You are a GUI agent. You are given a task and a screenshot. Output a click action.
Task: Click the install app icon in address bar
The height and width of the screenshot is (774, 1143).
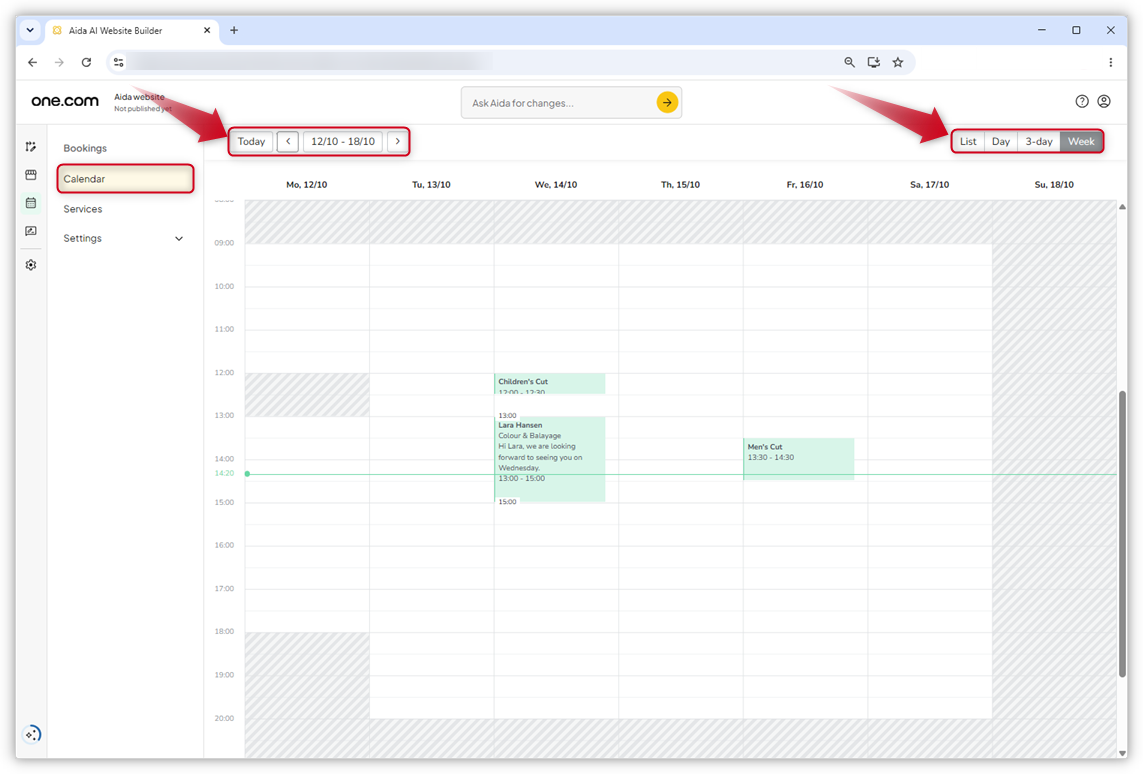[873, 63]
